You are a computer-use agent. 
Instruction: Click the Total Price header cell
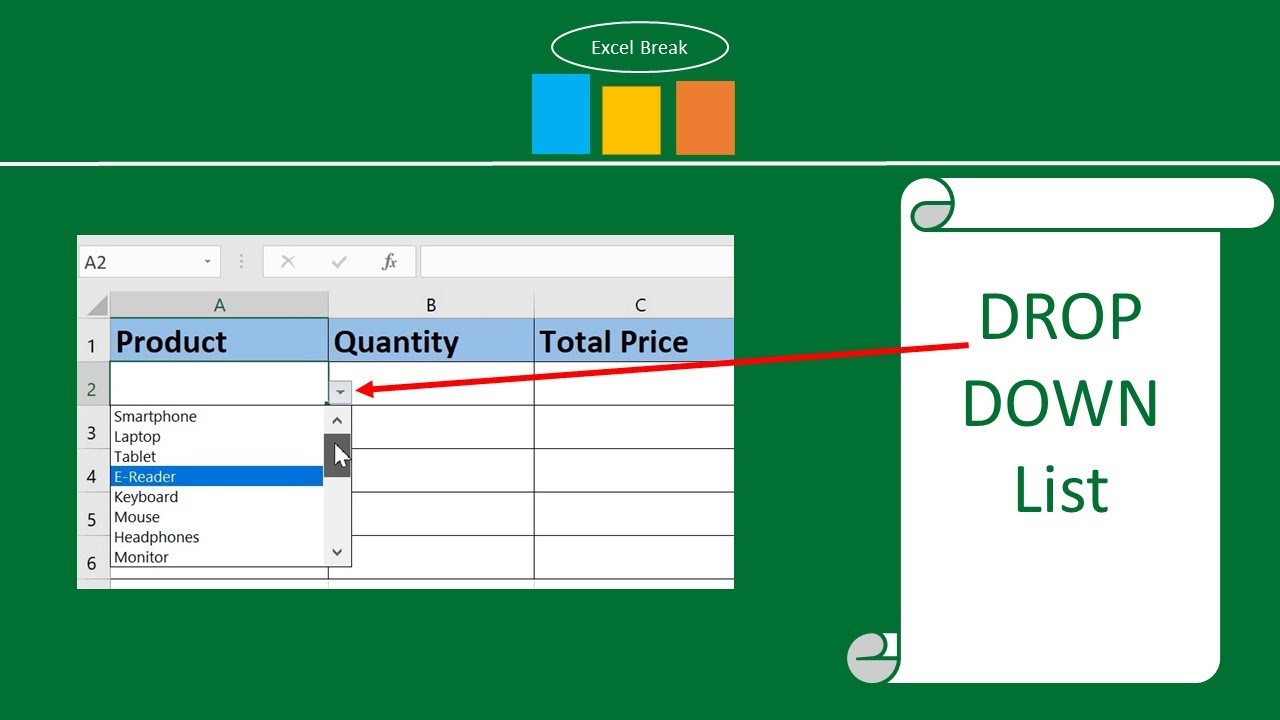pos(634,341)
